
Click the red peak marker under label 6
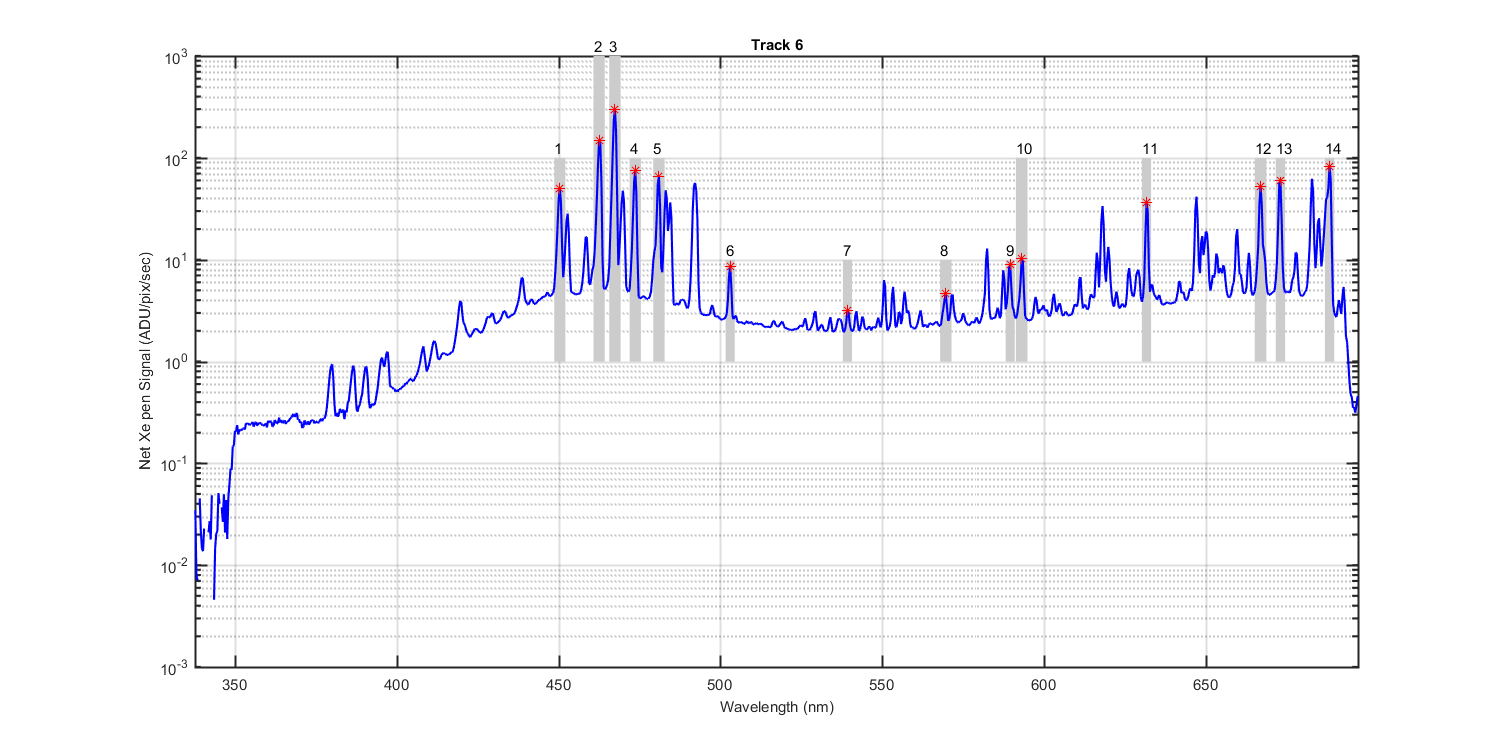[730, 266]
